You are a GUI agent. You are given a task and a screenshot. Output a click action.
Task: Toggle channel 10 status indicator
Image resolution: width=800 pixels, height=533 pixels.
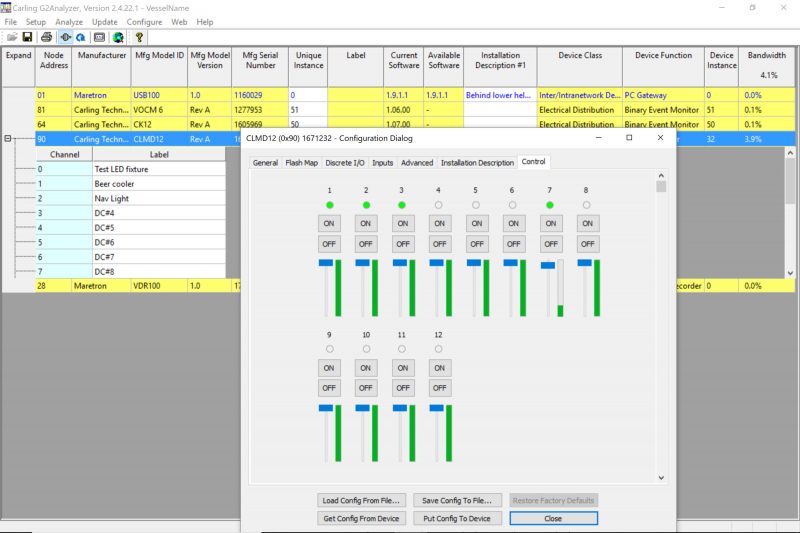pos(366,349)
